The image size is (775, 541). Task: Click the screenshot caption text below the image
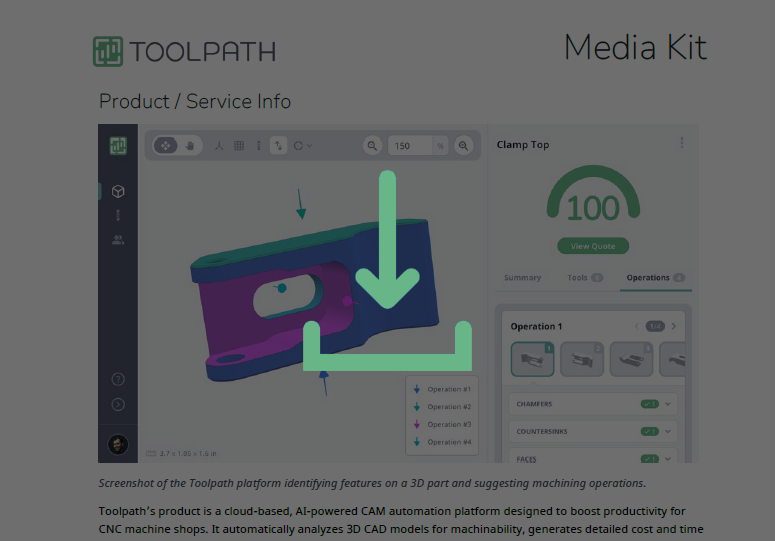372,483
